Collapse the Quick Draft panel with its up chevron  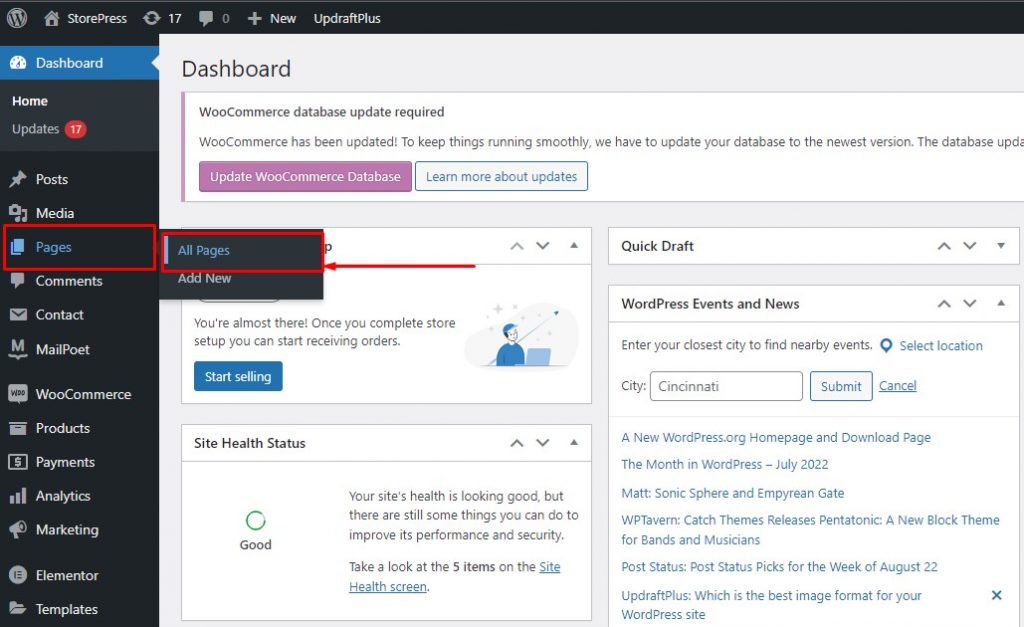943,246
